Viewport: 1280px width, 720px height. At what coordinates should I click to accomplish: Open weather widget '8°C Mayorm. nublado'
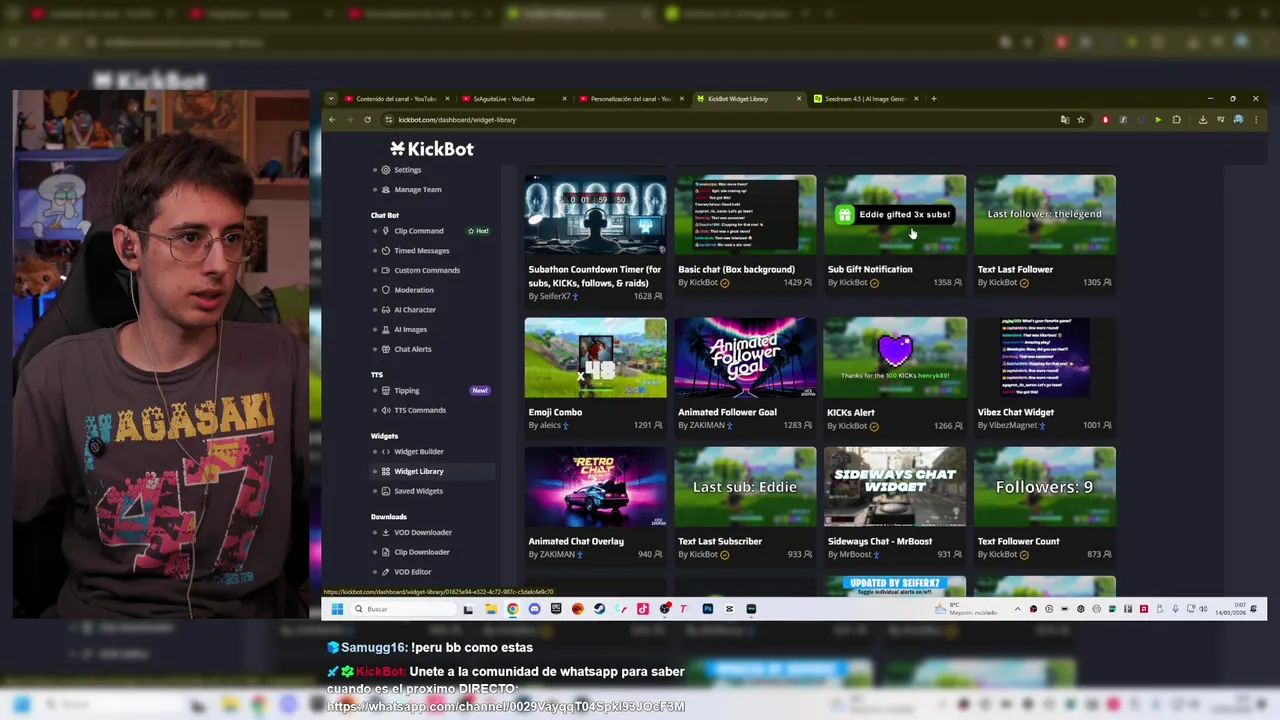967,609
